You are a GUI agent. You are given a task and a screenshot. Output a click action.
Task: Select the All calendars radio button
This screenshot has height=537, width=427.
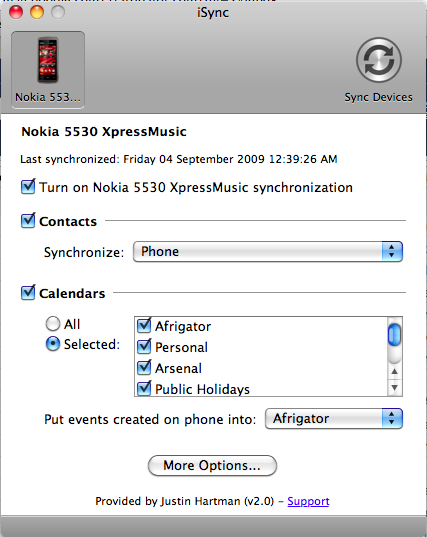53,324
